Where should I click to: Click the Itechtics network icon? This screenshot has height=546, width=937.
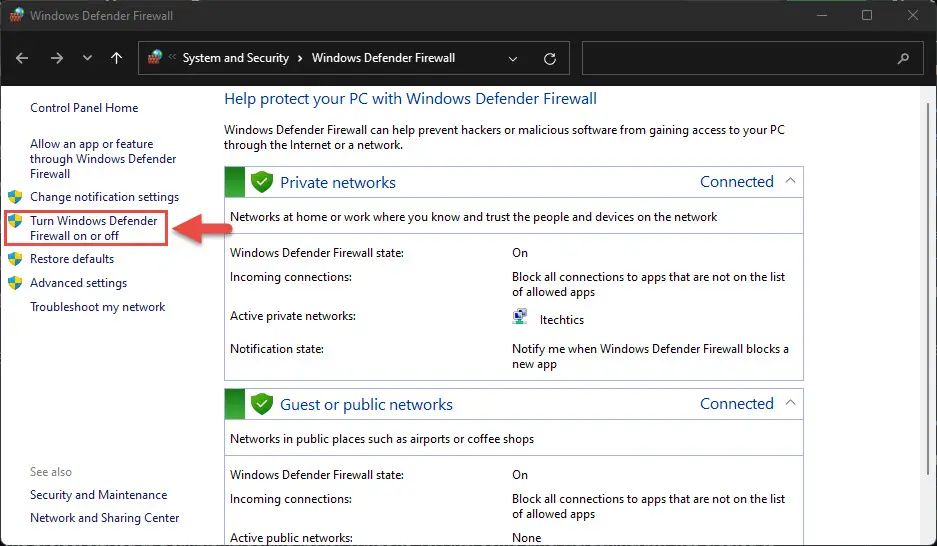[x=520, y=317]
